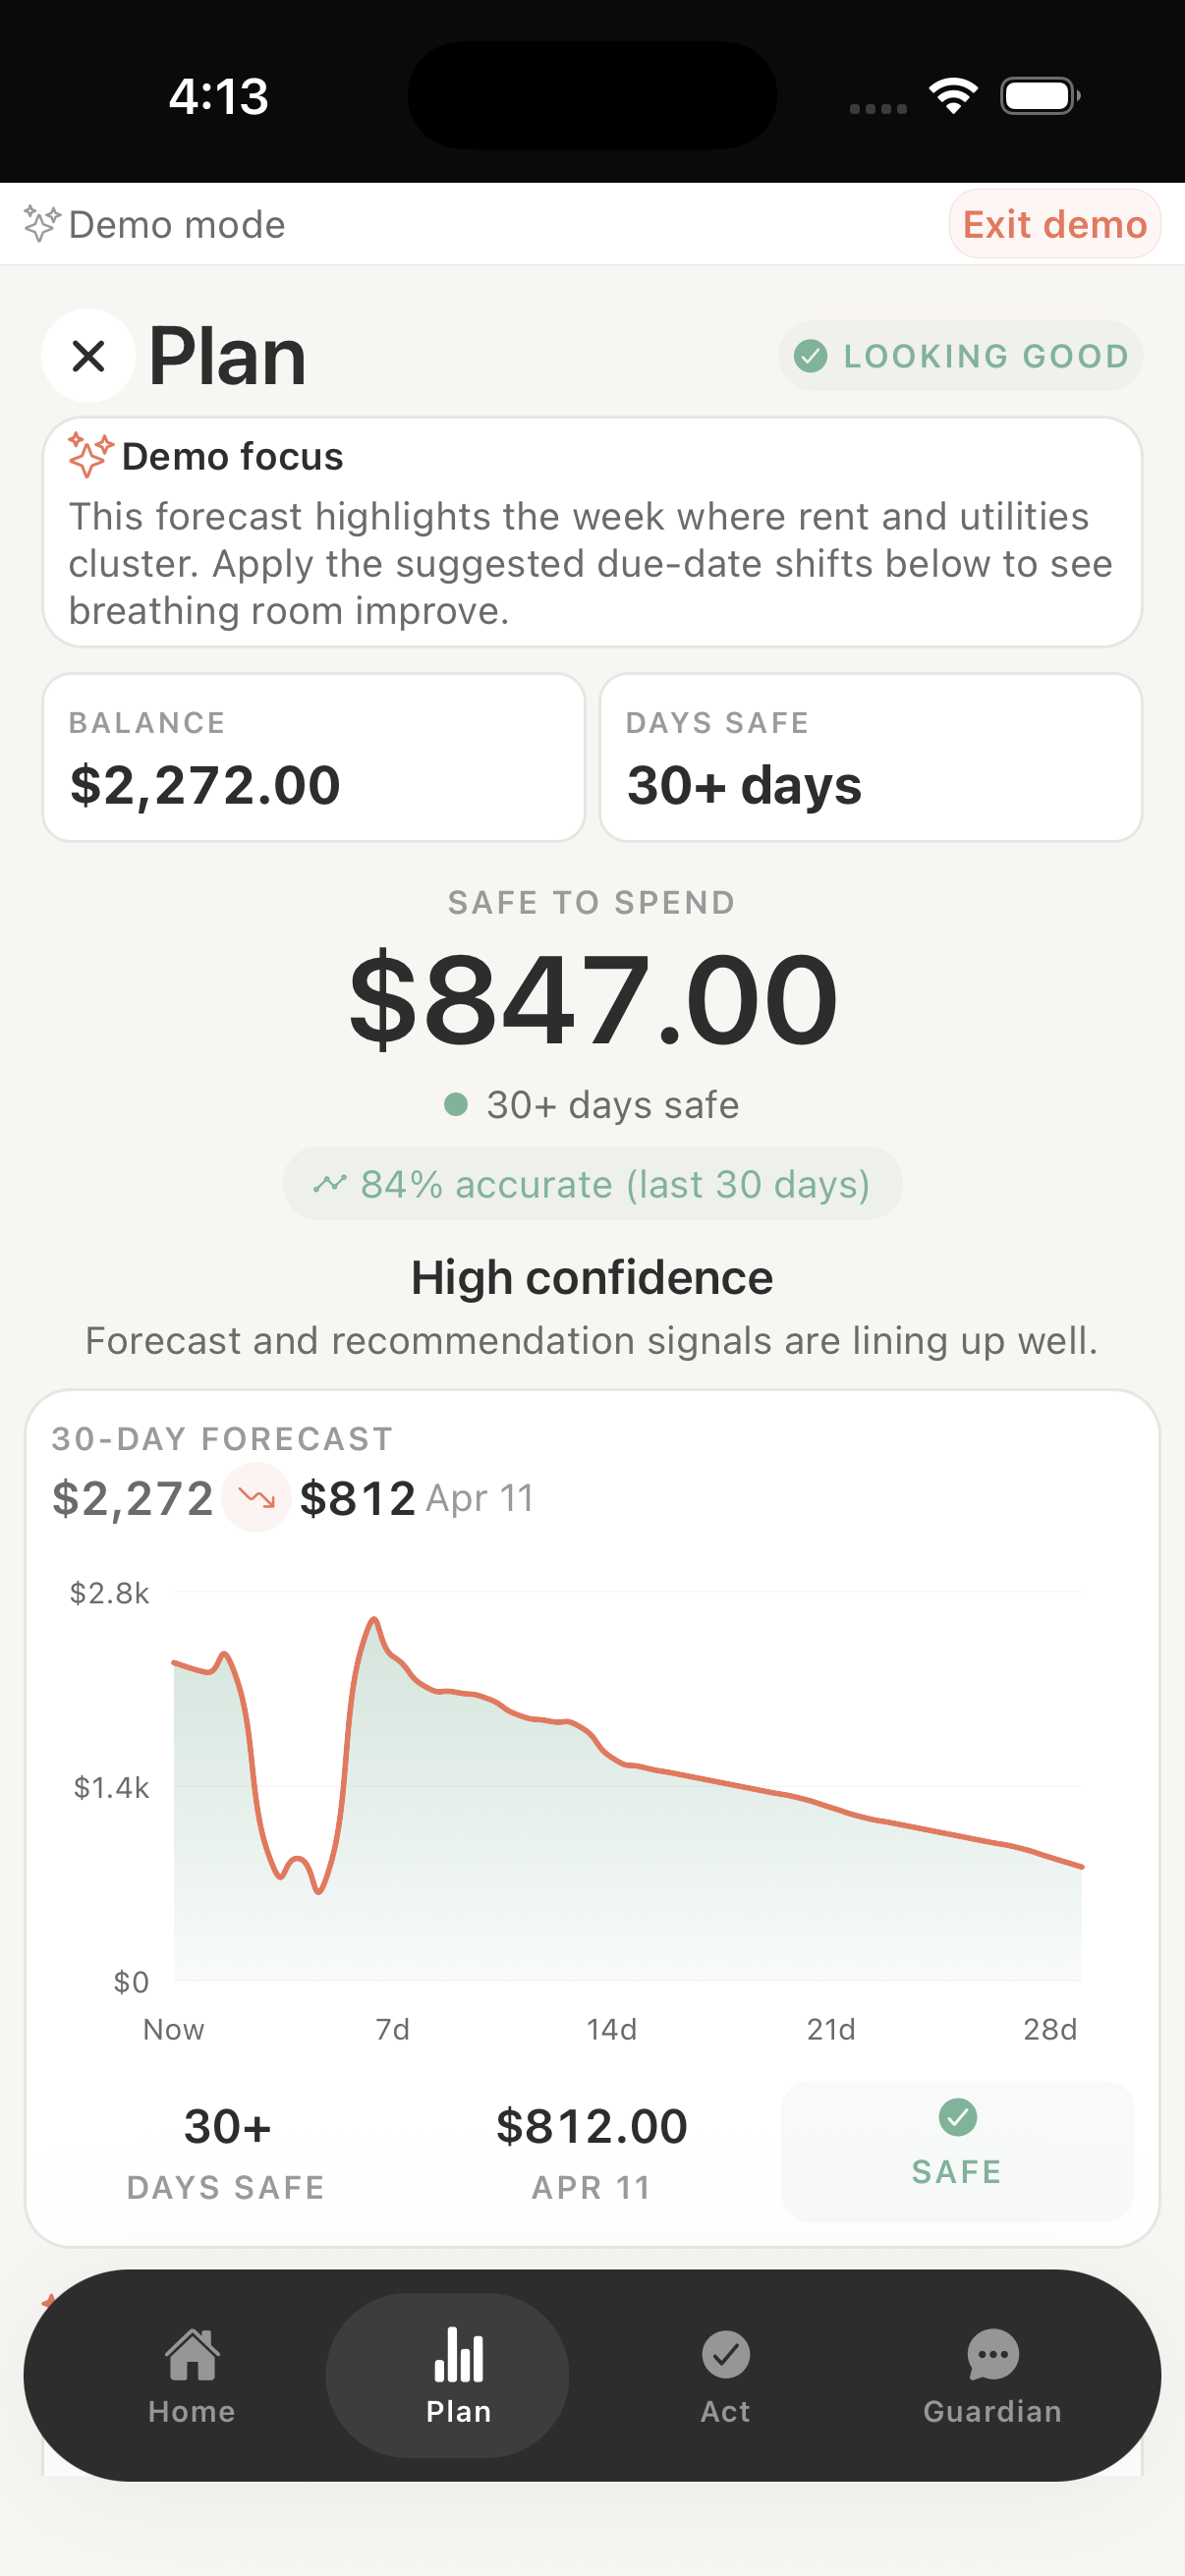
Task: Tap the 7d label on forecast axis
Action: [x=392, y=2029]
